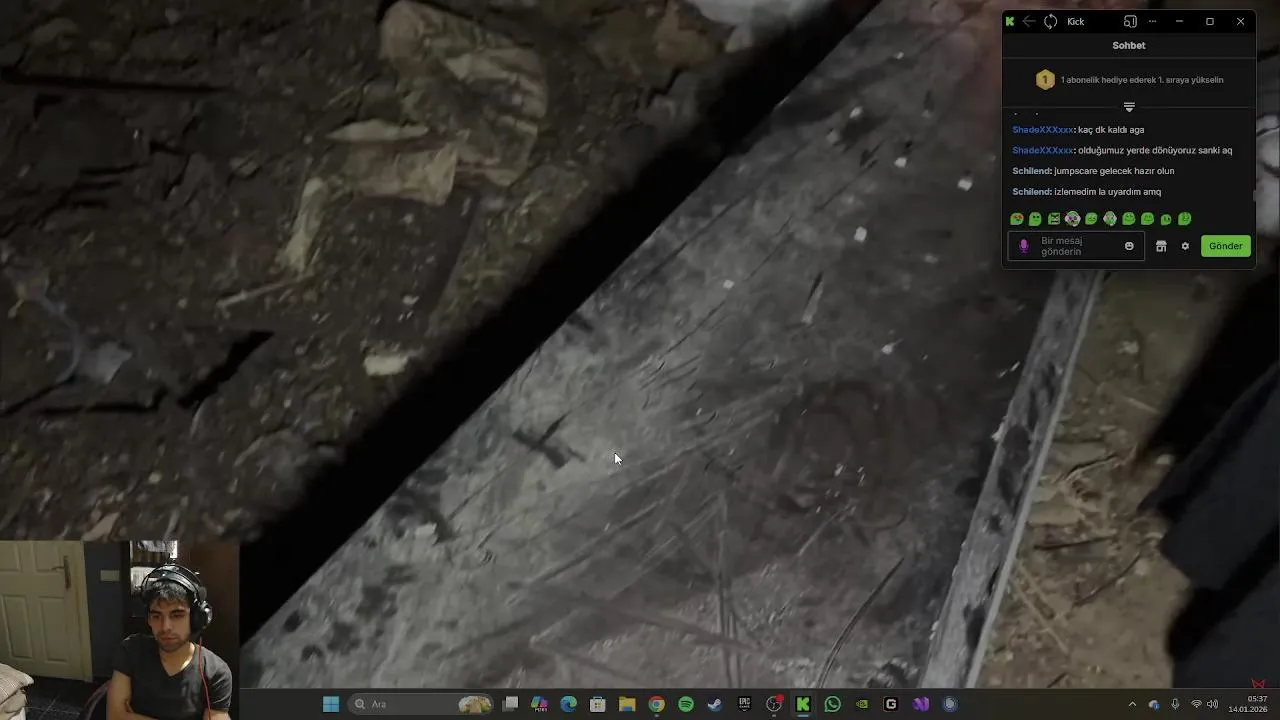Open Schilend's profile on the 'jumpscare gelecek' message
This screenshot has height=720, width=1280.
click(1031, 171)
